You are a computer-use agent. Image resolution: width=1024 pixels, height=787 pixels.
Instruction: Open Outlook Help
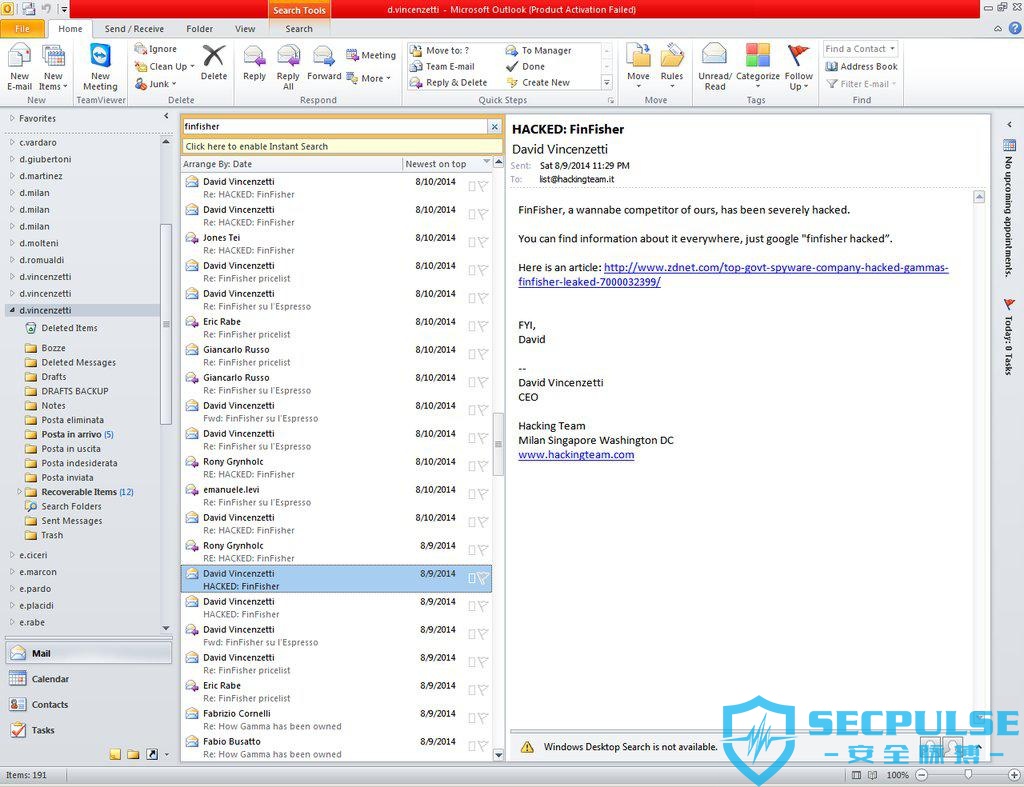pos(1015,28)
